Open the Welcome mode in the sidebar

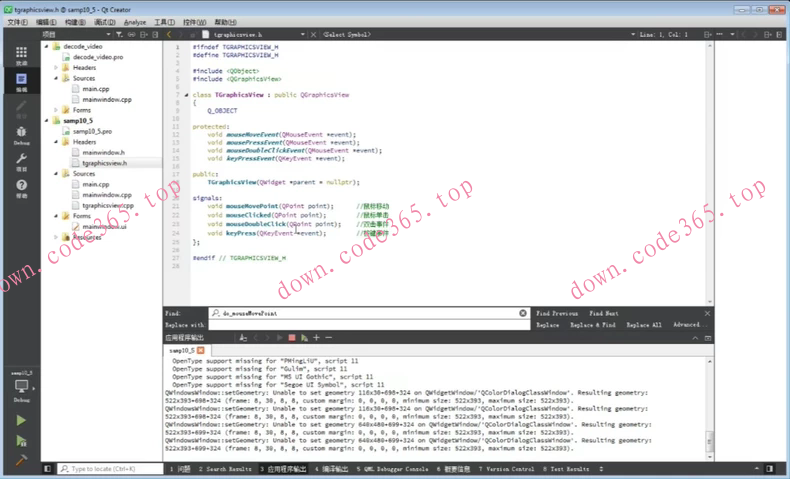[21, 56]
